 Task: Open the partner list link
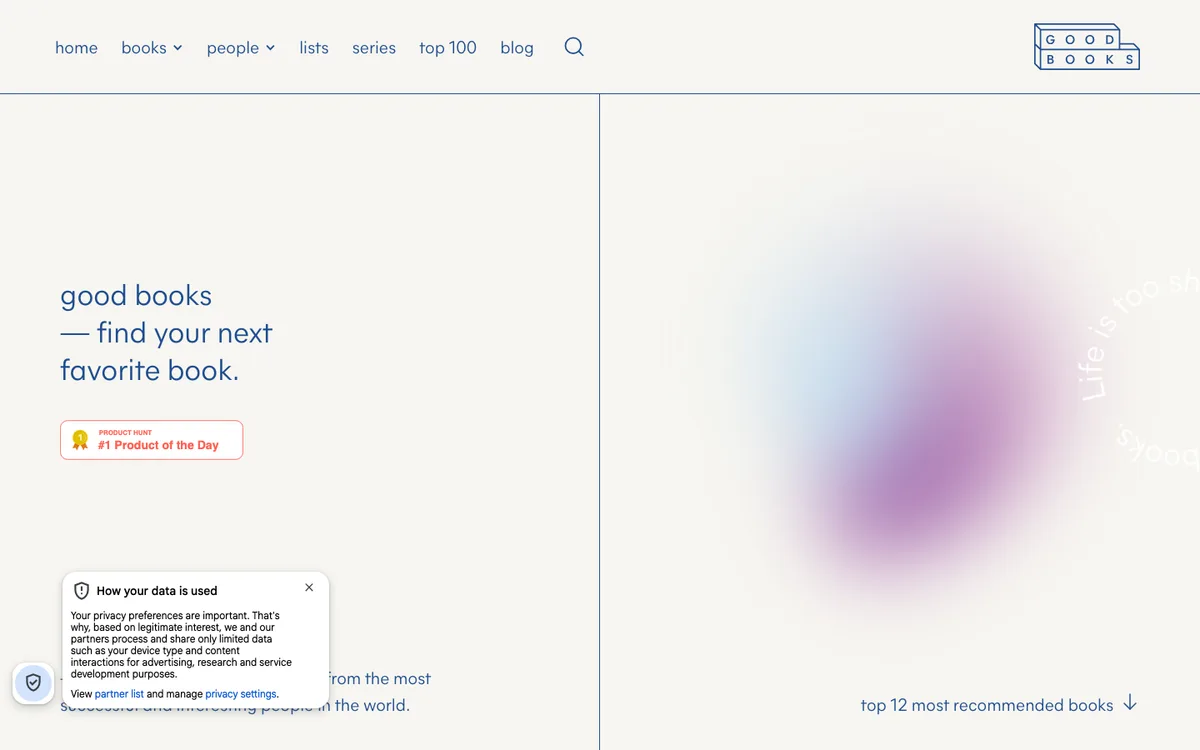point(119,694)
